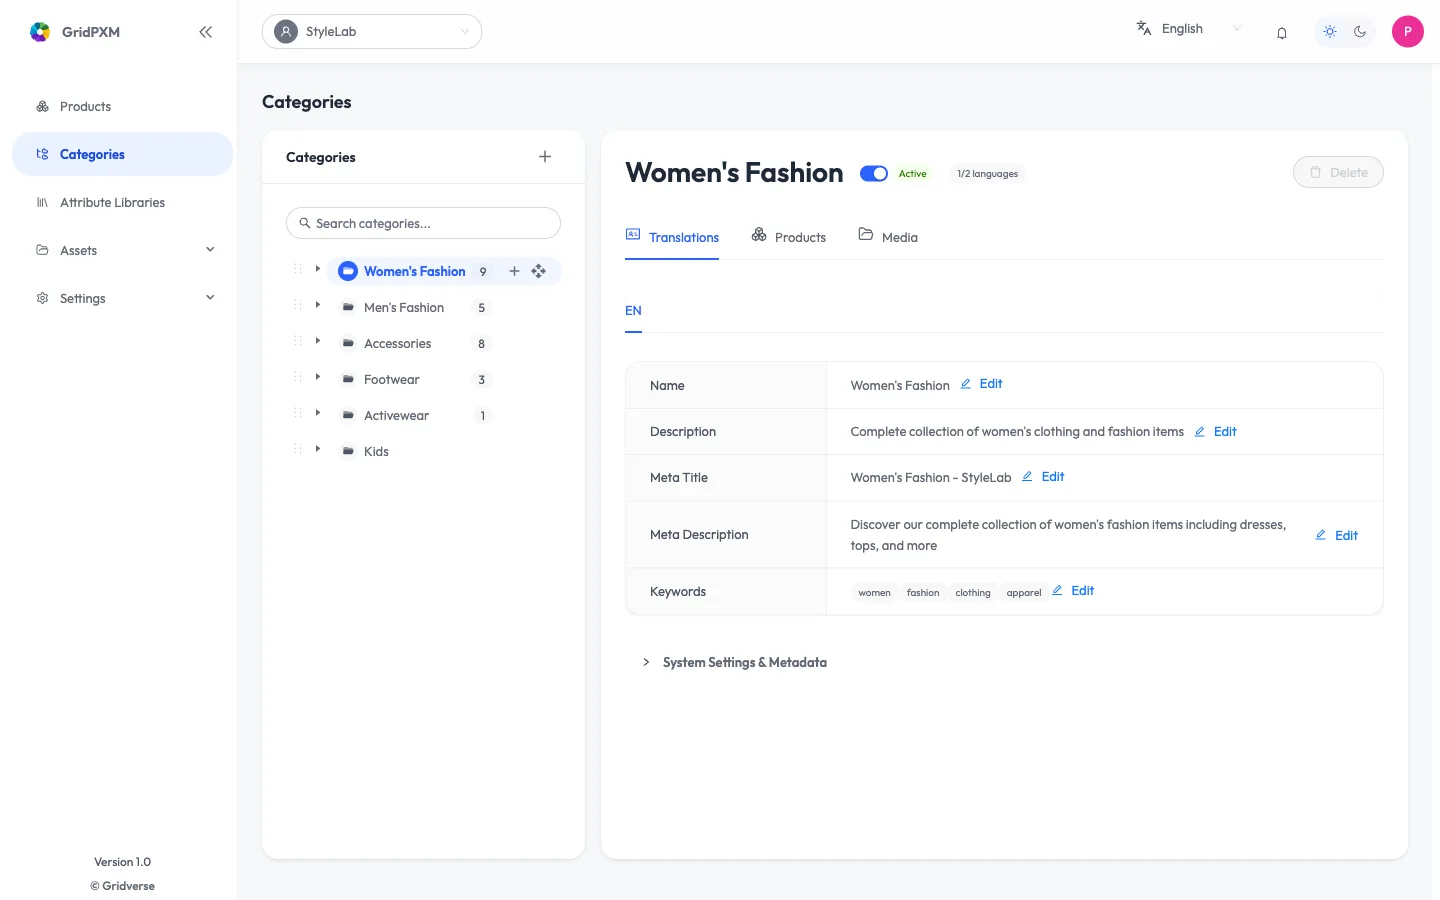Select the EN language tab
The height and width of the screenshot is (900, 1440).
click(633, 311)
